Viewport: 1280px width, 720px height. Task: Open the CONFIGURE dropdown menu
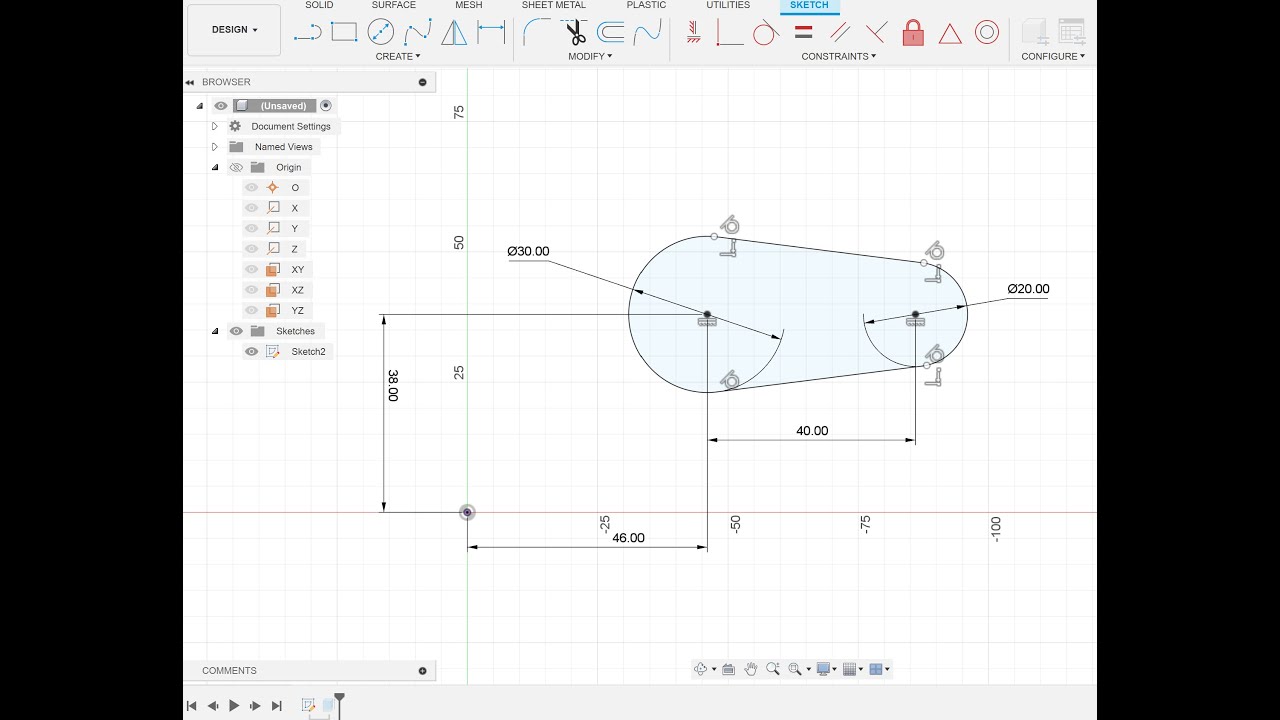point(1053,56)
